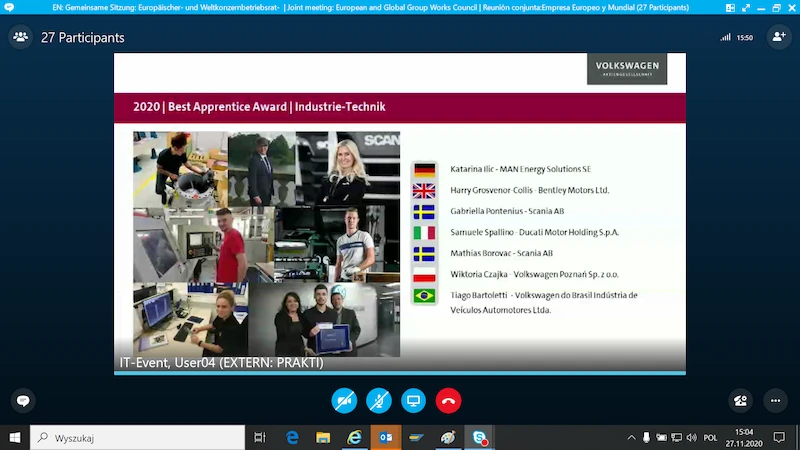The image size is (800, 450).
Task: Click the German flag on the slide
Action: pyautogui.click(x=424, y=169)
